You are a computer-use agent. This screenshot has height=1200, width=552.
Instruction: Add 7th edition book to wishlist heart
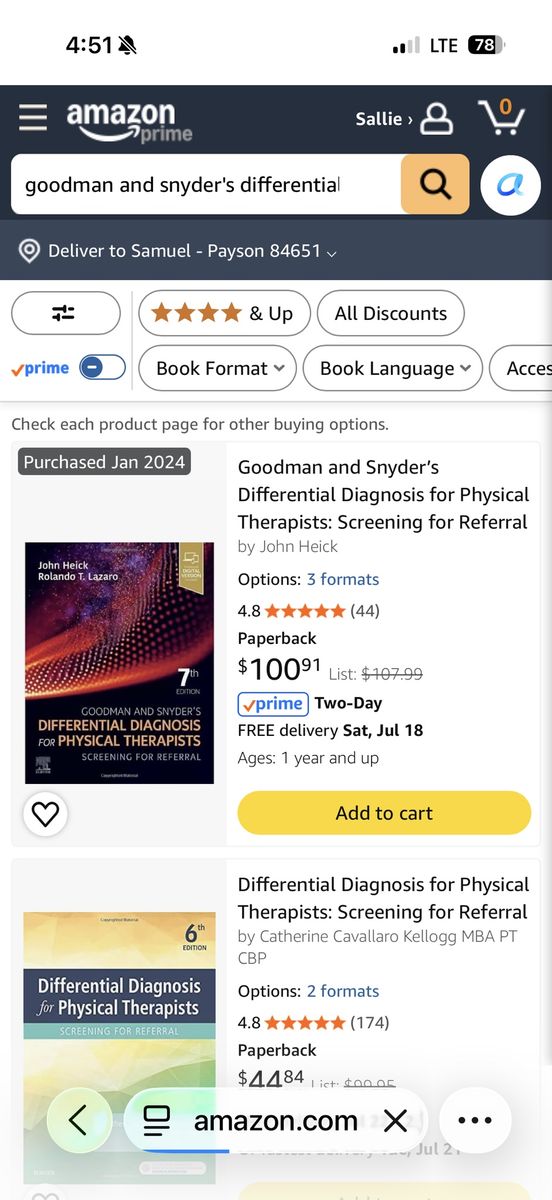coord(45,814)
